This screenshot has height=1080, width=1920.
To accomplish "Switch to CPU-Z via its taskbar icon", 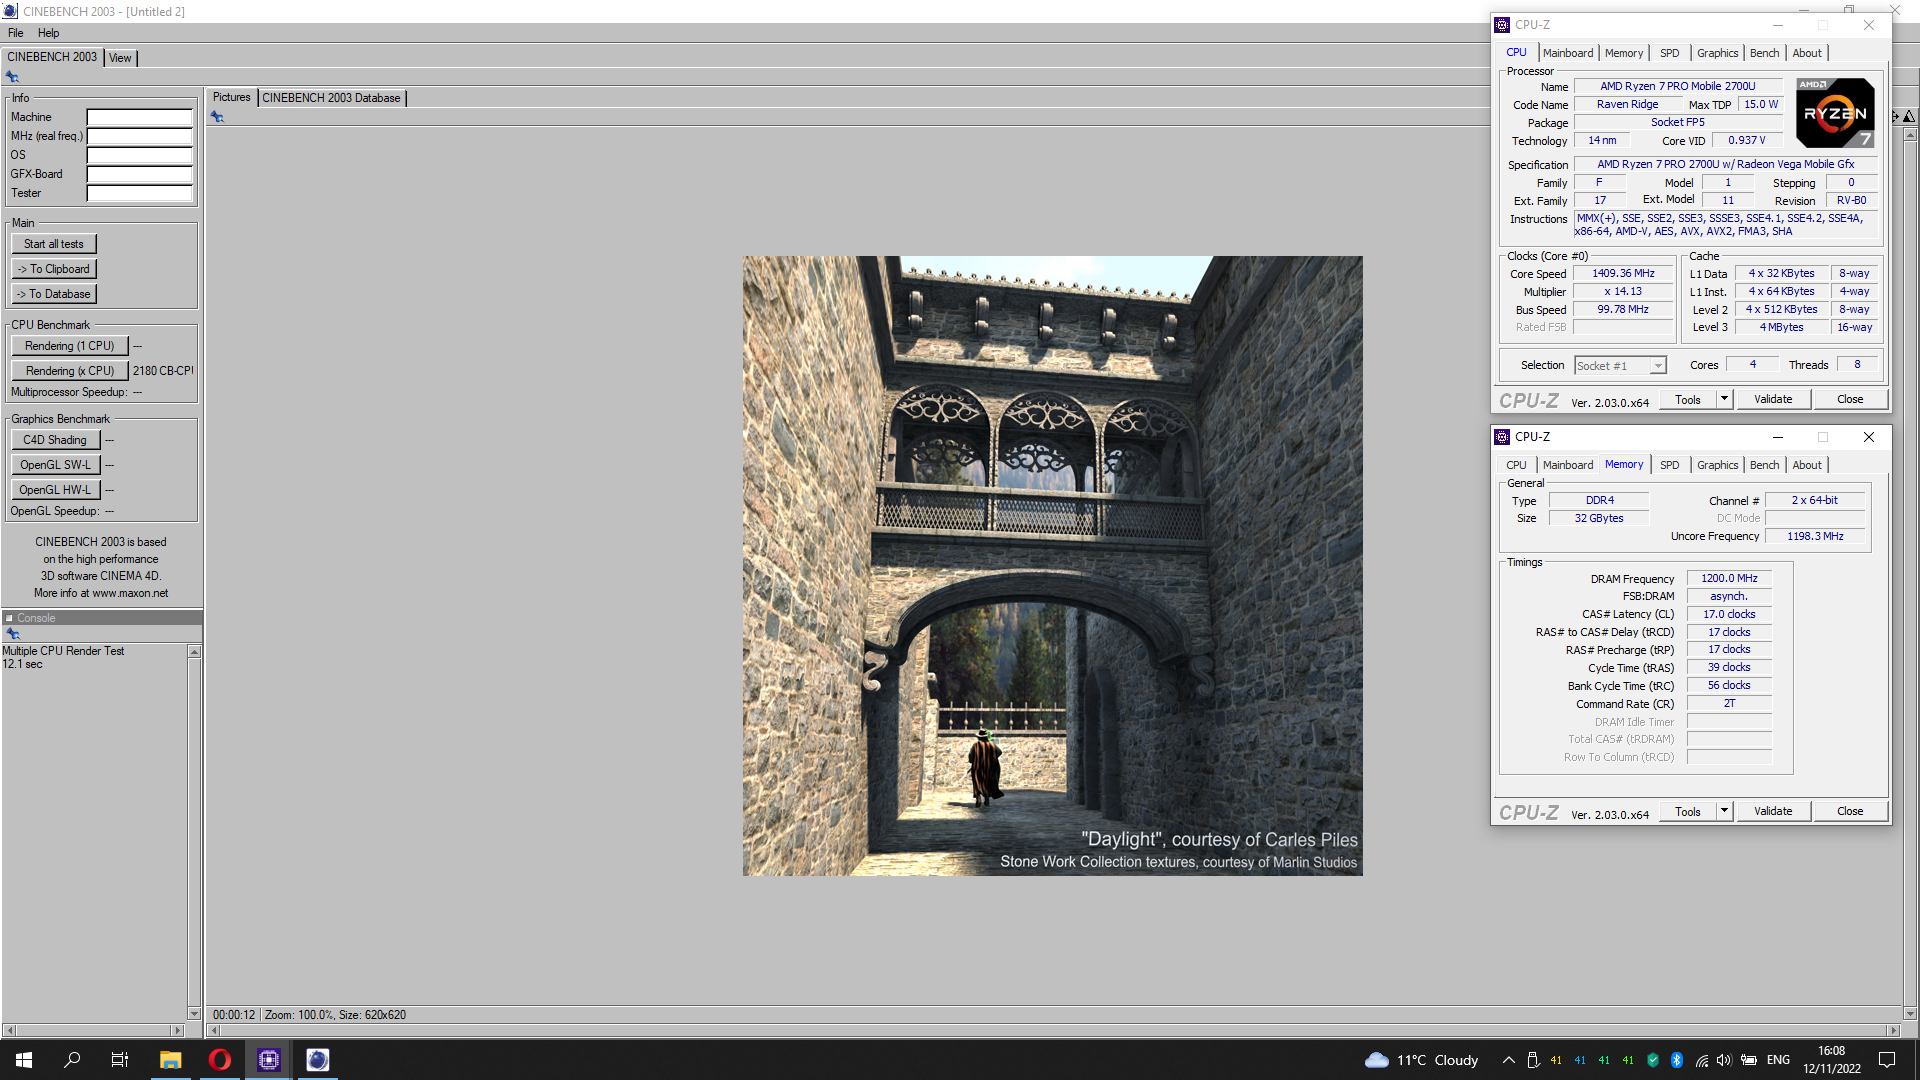I will tap(269, 1060).
